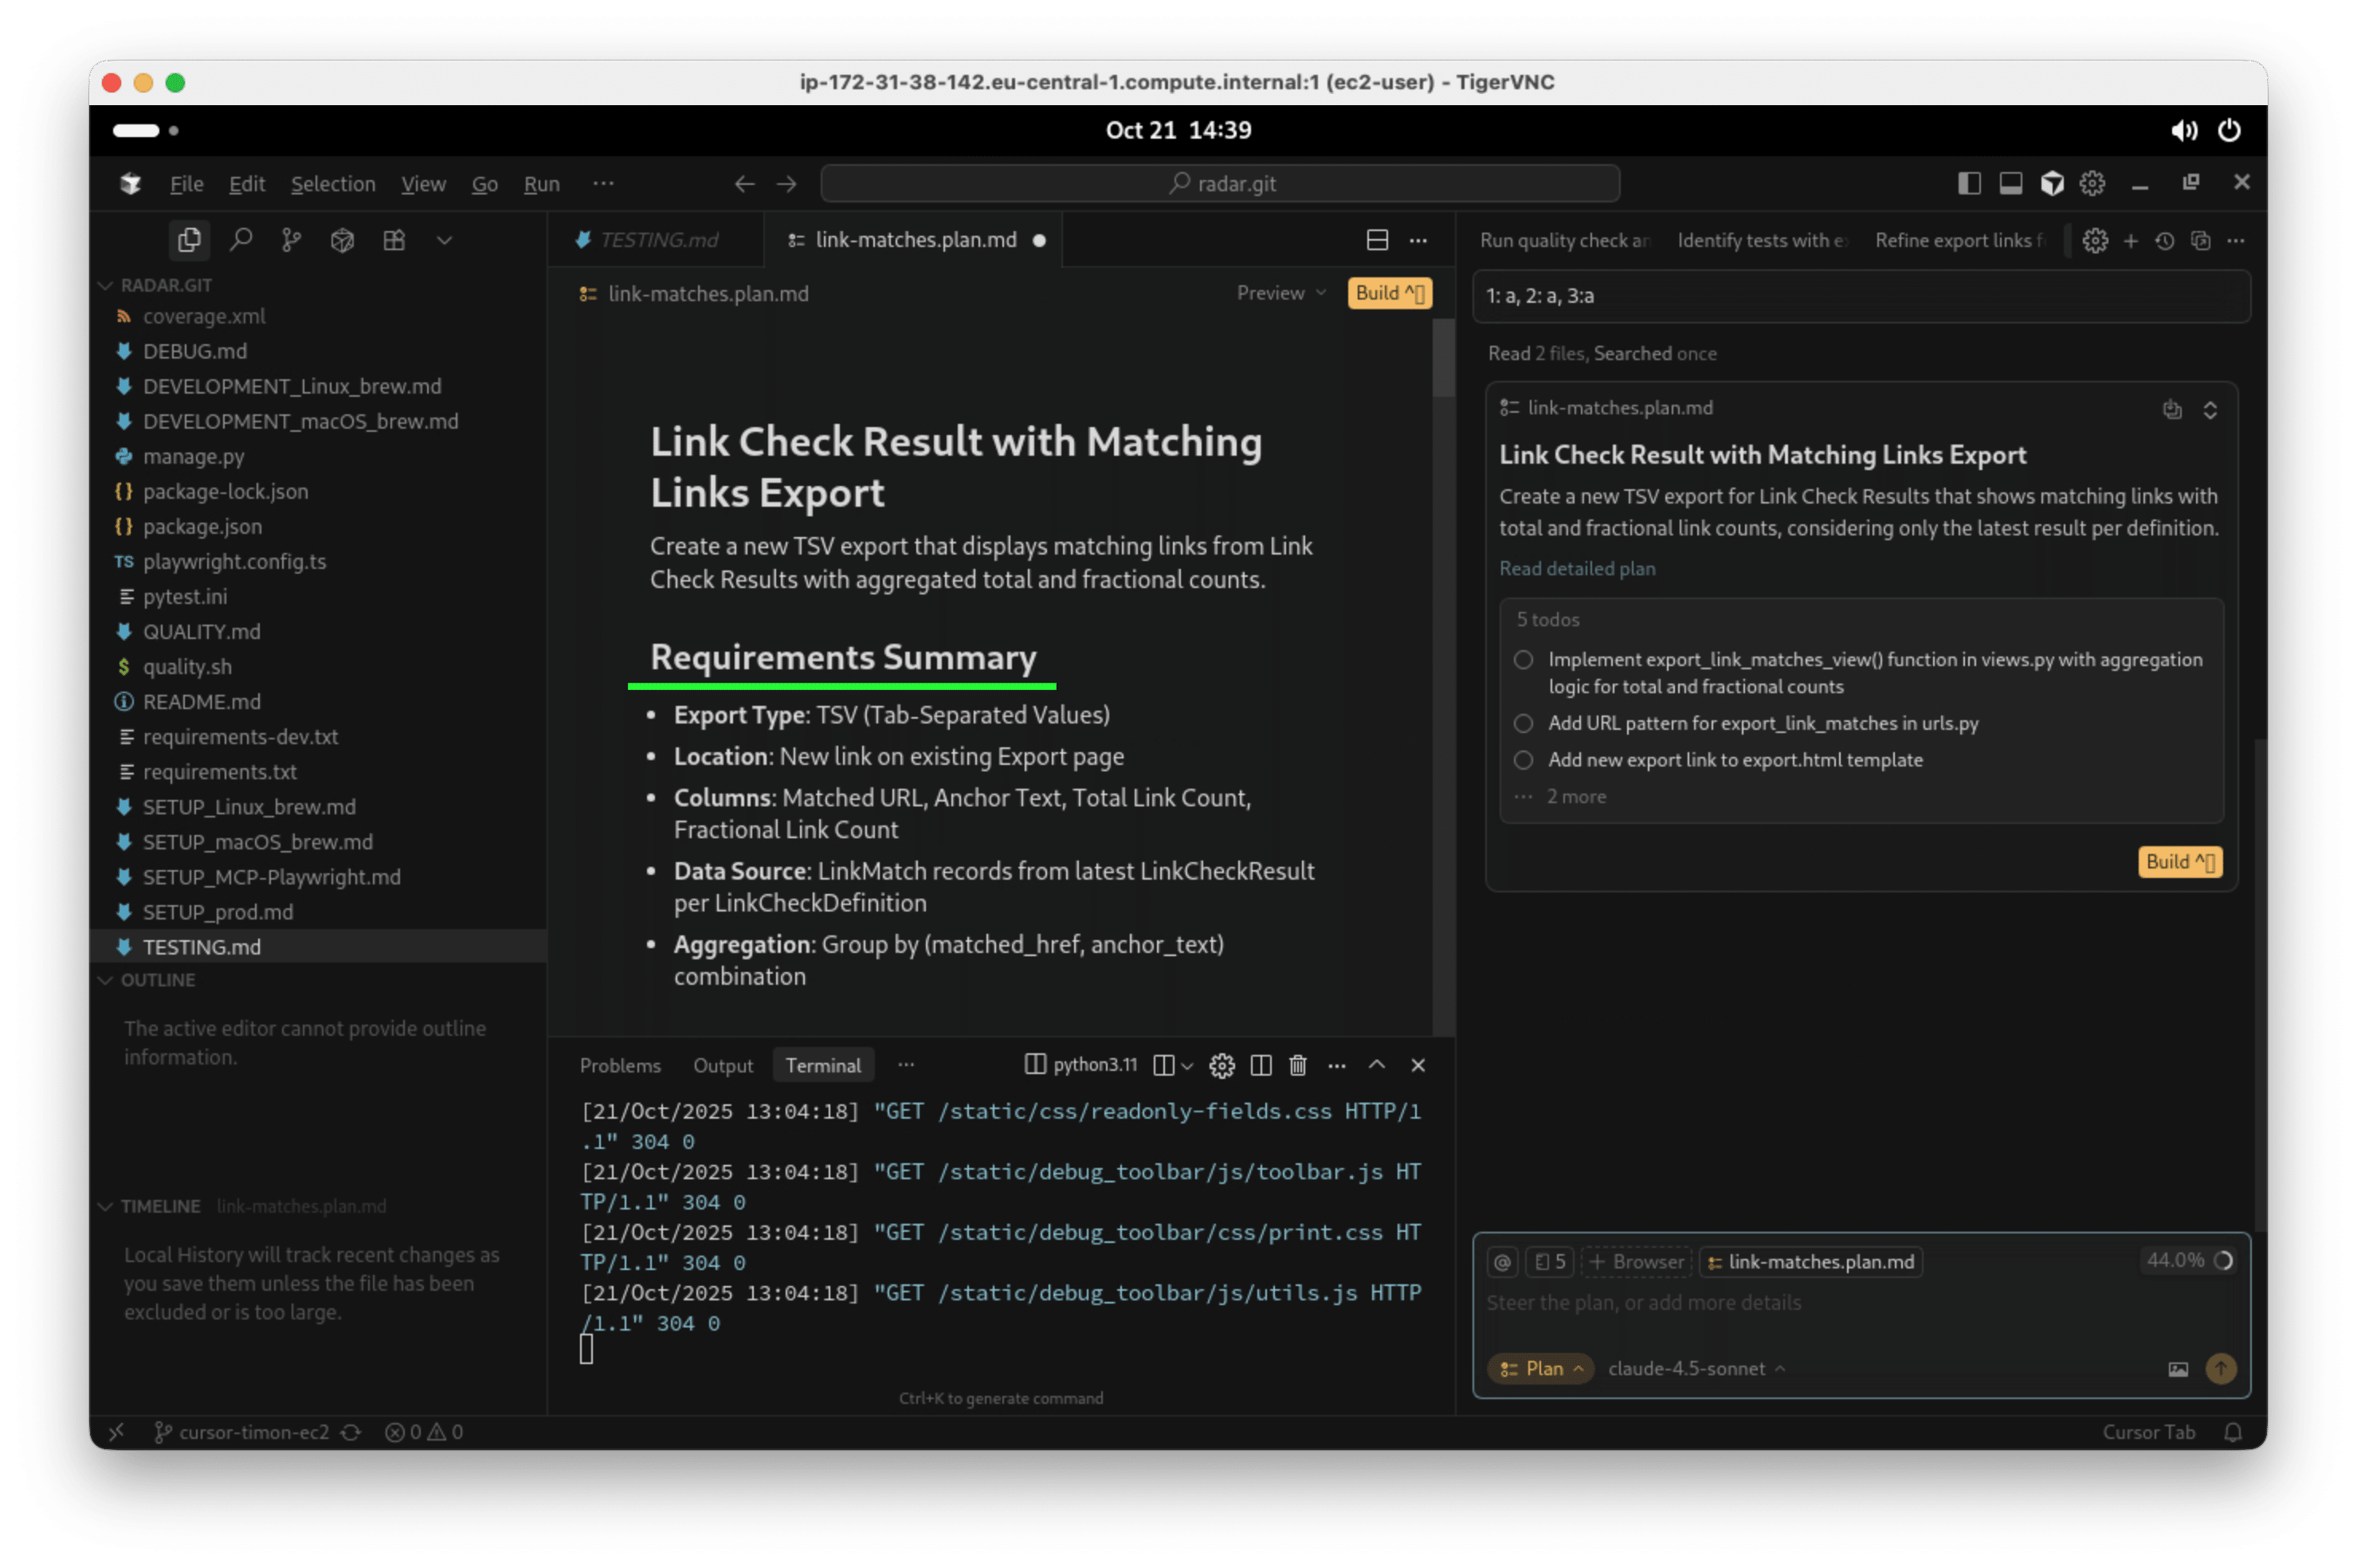
Task: Kill terminal with the trash icon
Action: click(x=1297, y=1065)
